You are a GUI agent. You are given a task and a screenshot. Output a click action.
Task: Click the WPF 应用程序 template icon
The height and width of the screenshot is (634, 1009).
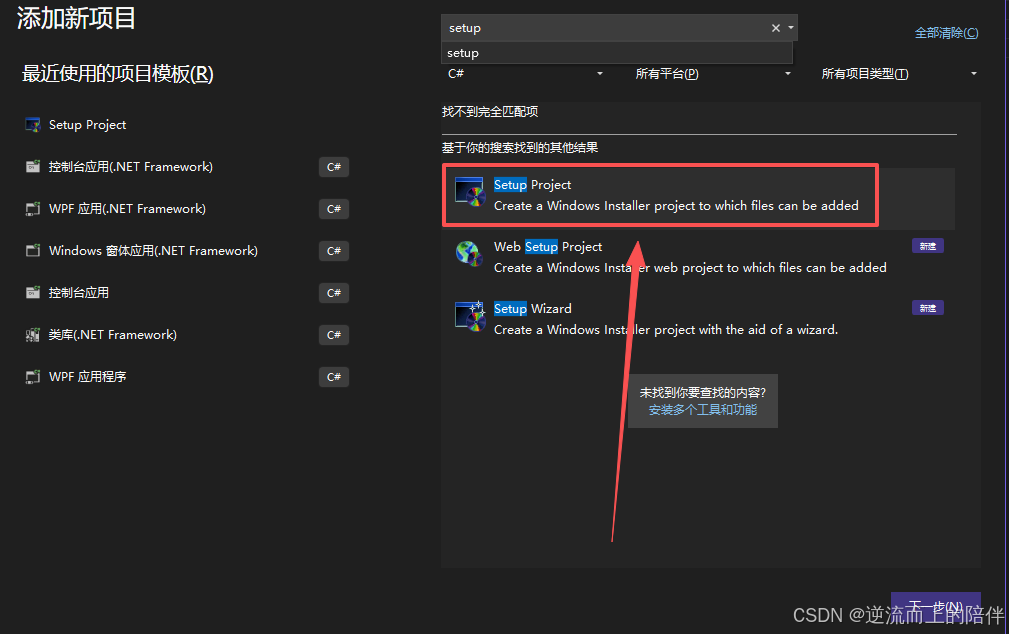pos(33,377)
